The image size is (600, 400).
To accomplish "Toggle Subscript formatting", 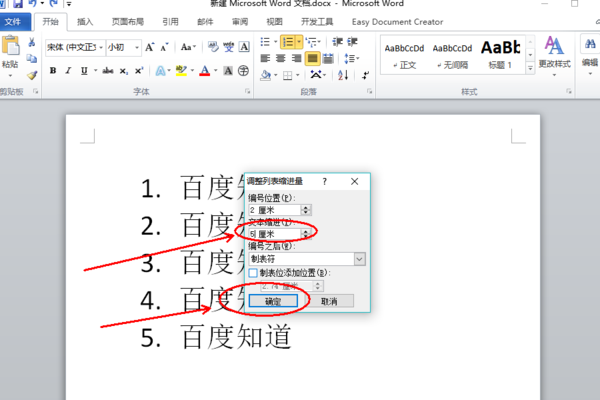I will [x=124, y=71].
